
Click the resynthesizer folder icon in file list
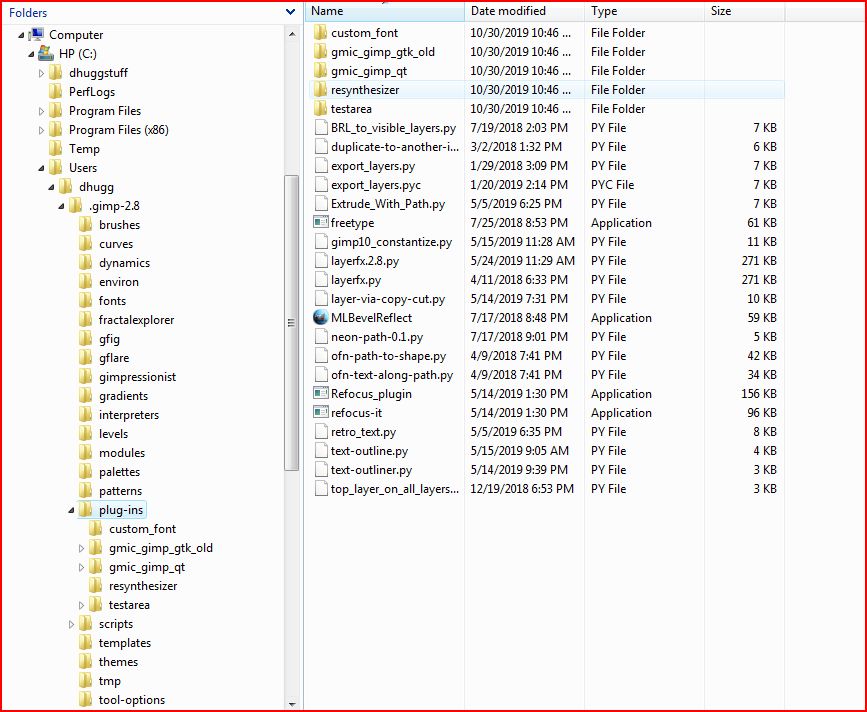pyautogui.click(x=321, y=90)
